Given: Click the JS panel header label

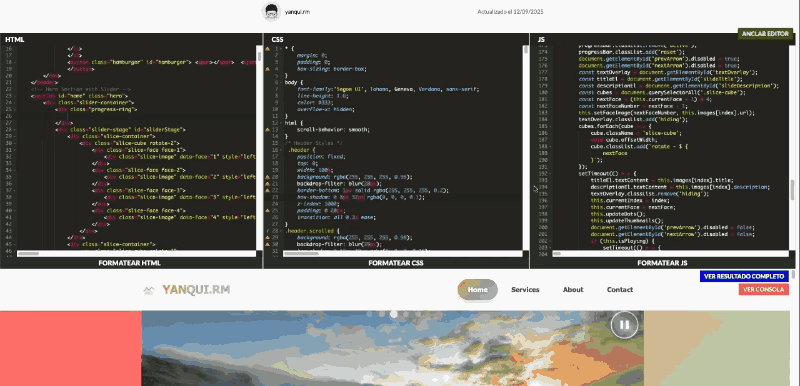Looking at the screenshot, I should tap(541, 39).
